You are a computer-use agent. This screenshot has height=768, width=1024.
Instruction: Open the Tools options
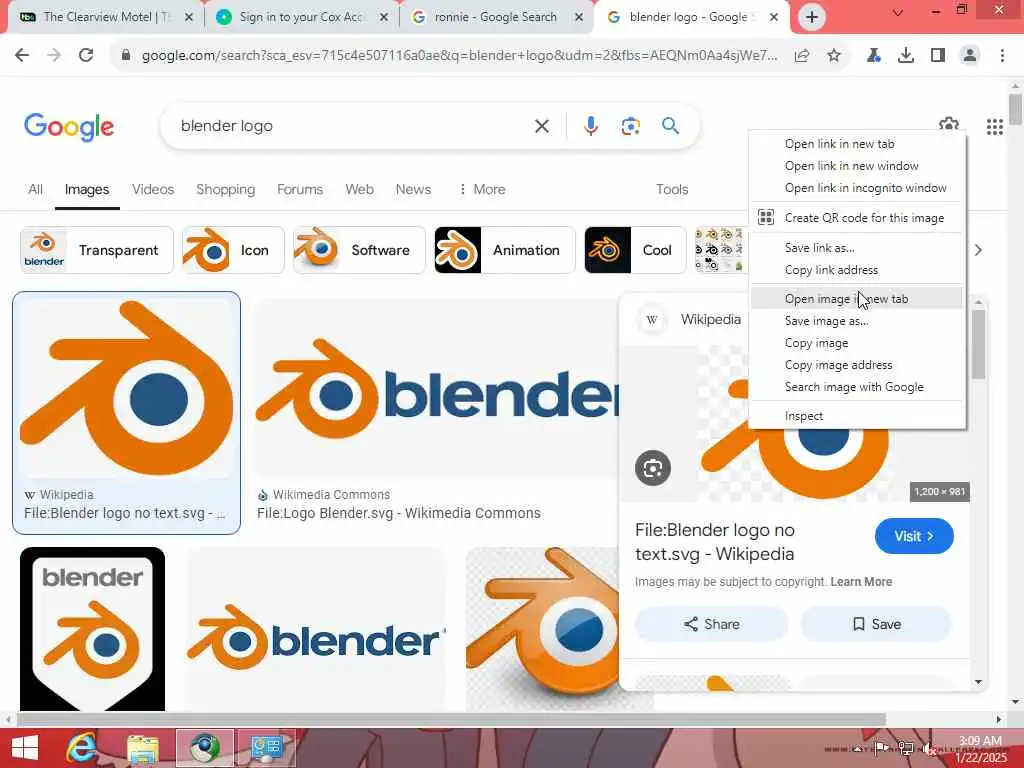click(x=672, y=189)
